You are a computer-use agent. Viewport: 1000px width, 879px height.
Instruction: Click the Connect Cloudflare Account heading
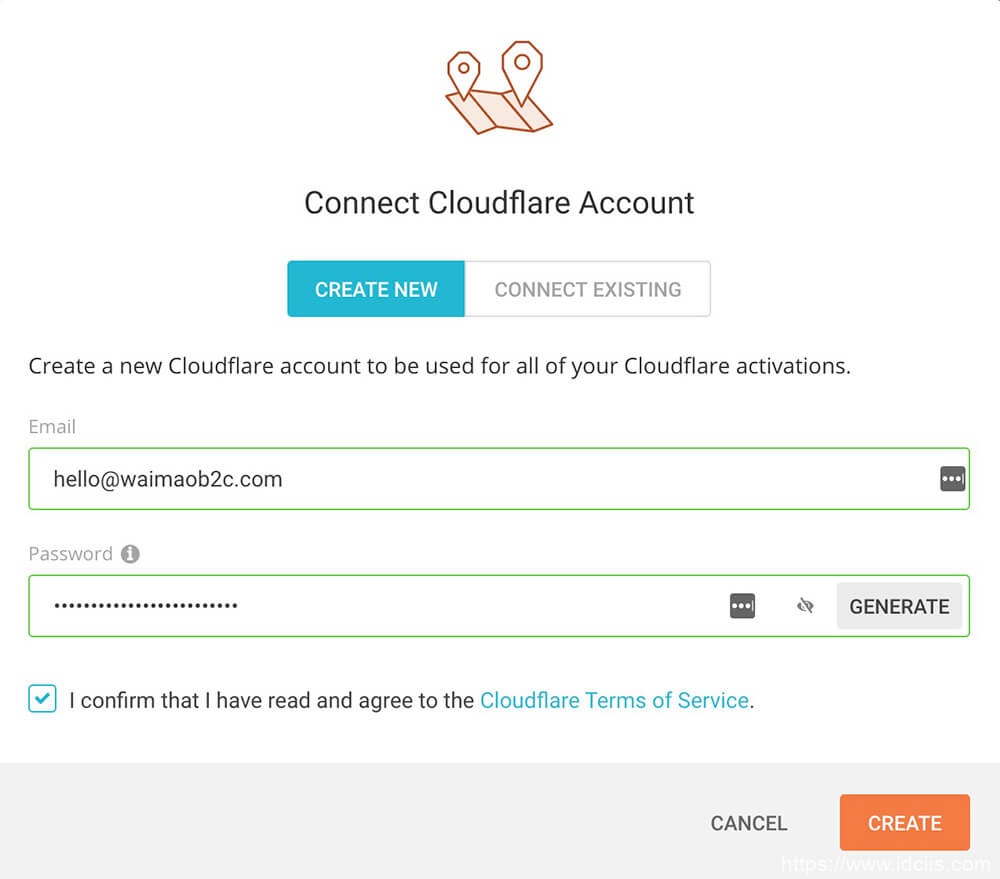click(x=499, y=203)
